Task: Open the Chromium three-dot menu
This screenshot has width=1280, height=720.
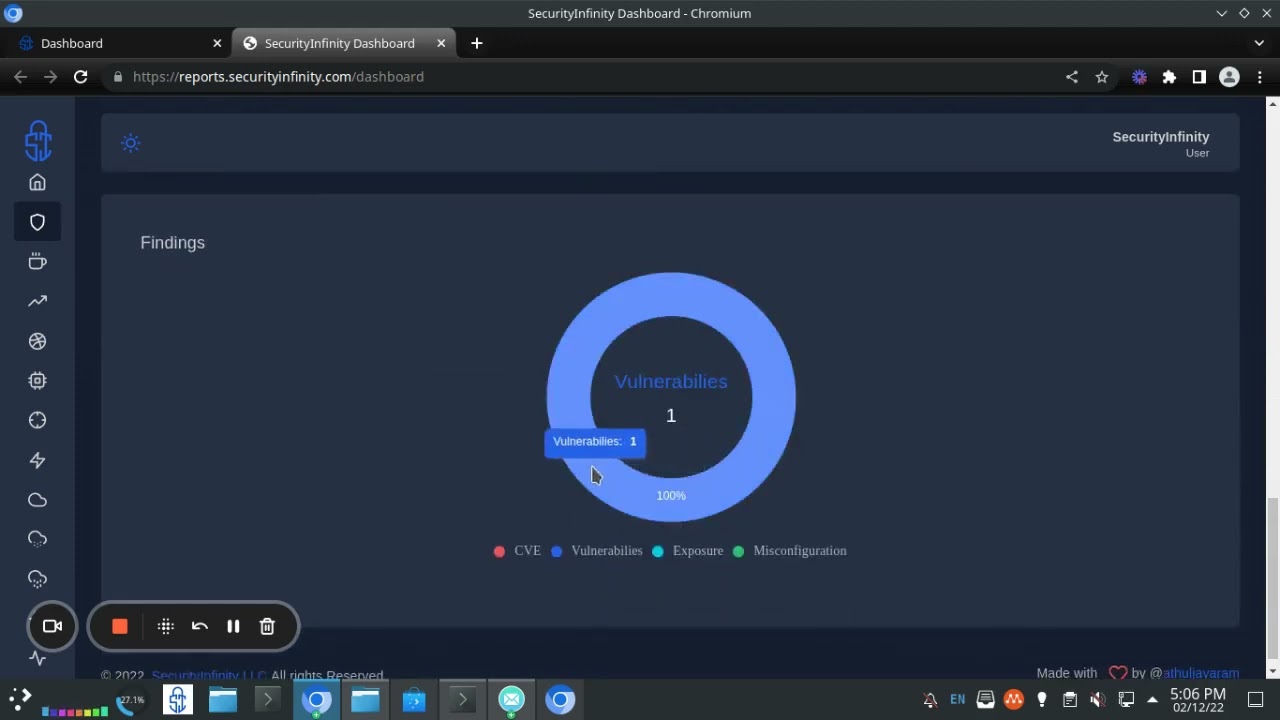Action: coord(1260,76)
